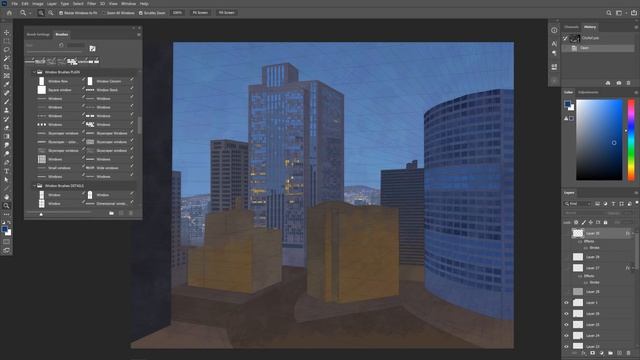Select the Eyedropper tool

7,84
